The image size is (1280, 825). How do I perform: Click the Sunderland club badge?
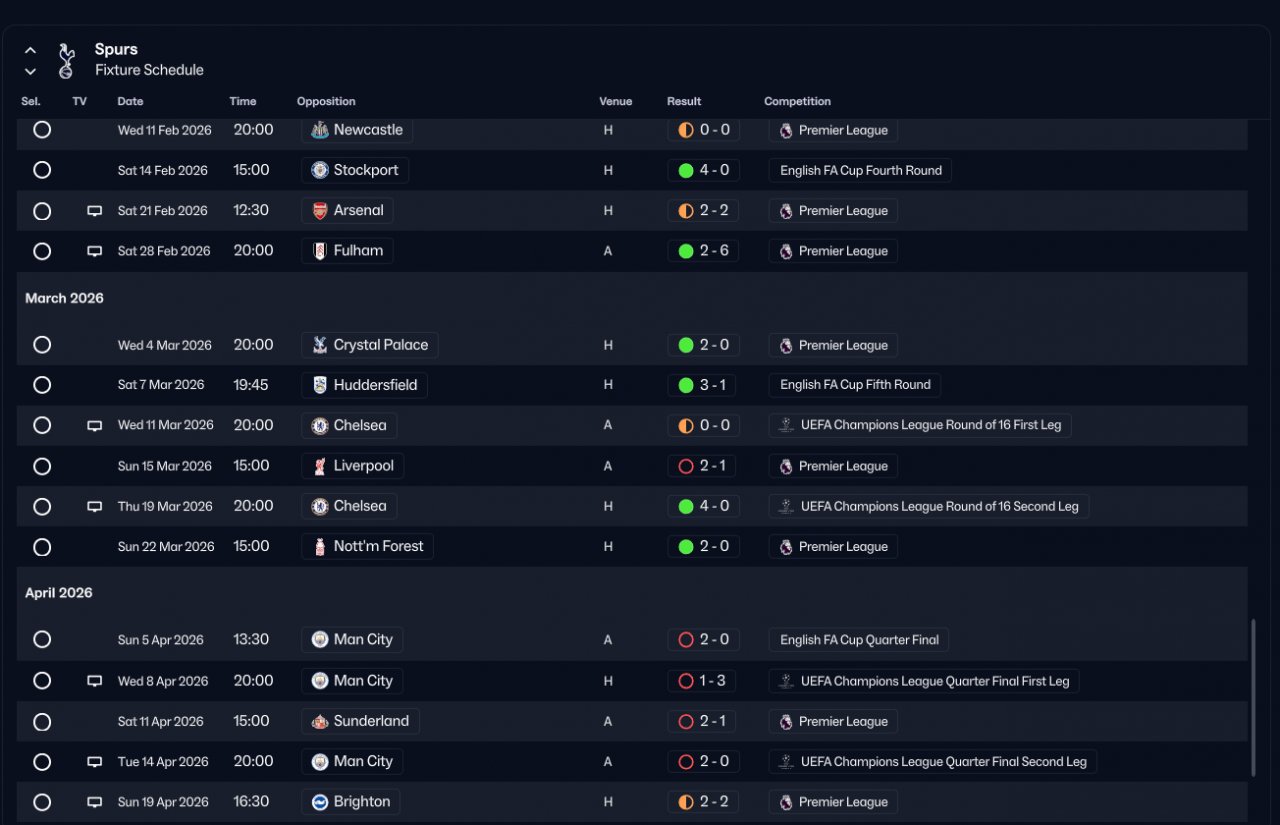coord(320,721)
